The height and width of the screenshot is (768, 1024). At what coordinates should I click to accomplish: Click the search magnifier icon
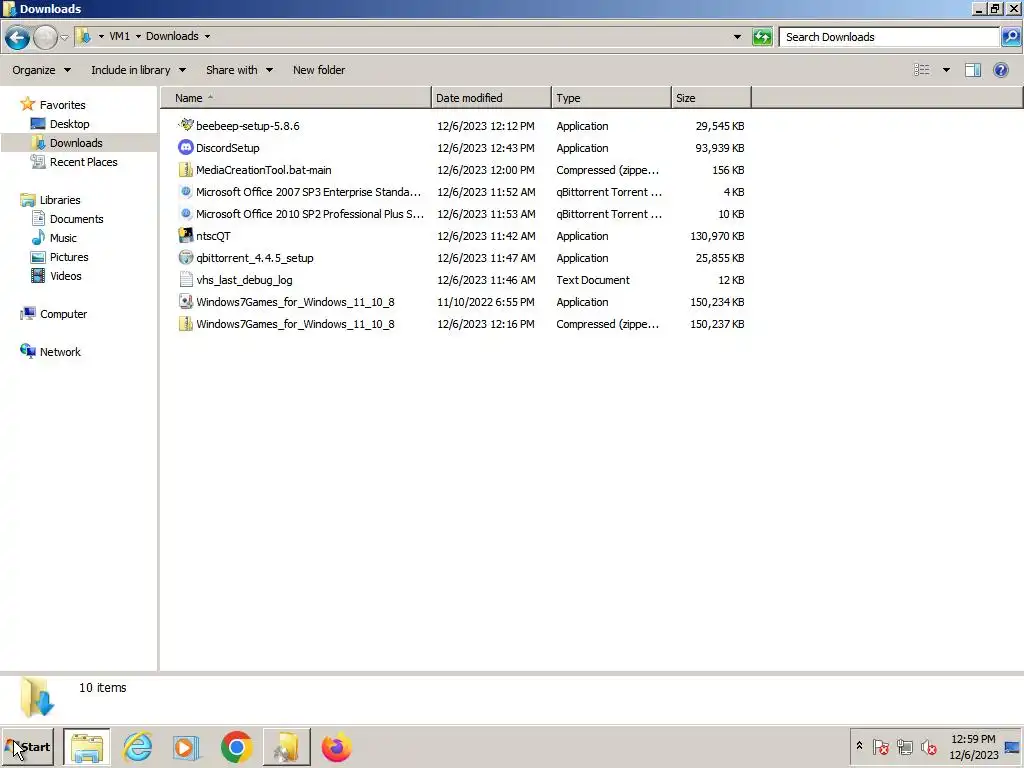(x=1010, y=37)
